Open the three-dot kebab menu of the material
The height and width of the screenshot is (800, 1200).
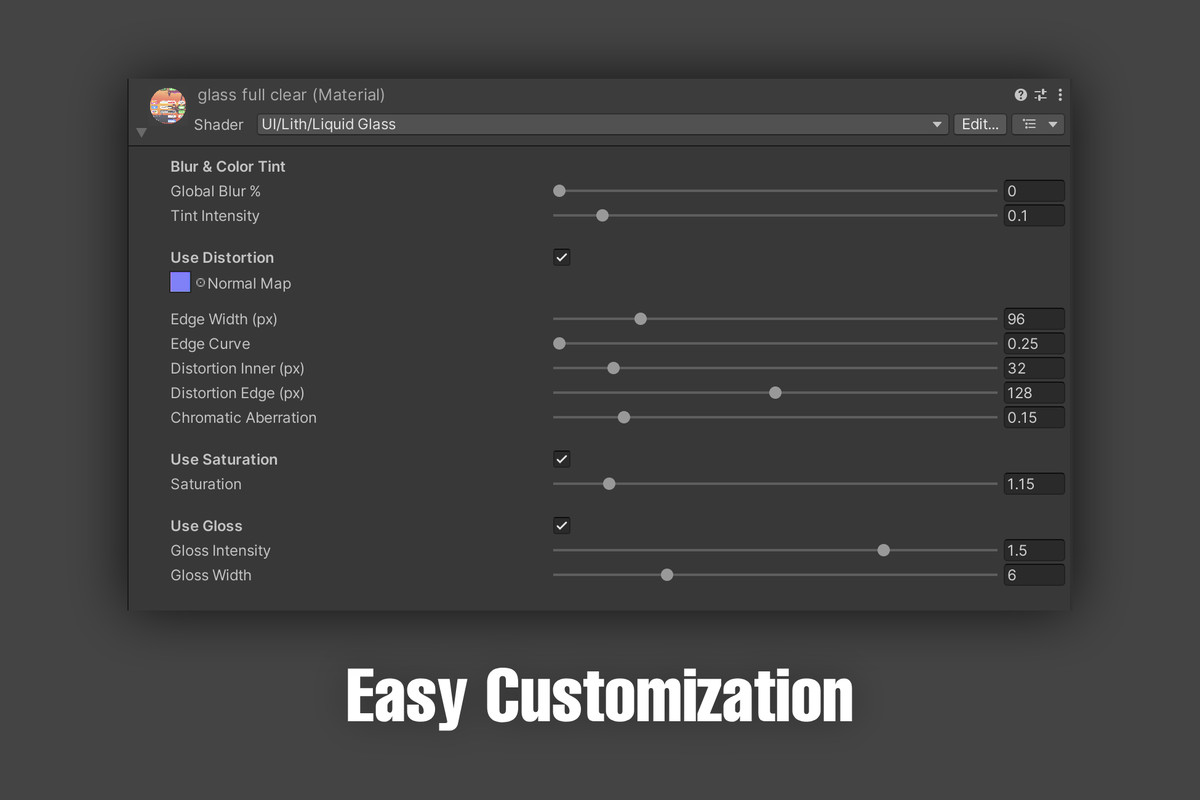(x=1060, y=94)
